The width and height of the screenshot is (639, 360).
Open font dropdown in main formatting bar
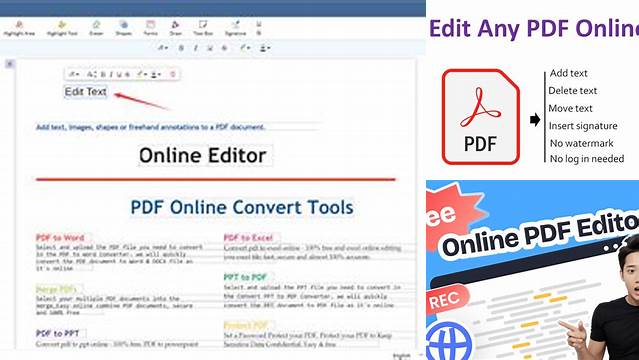pos(163,48)
